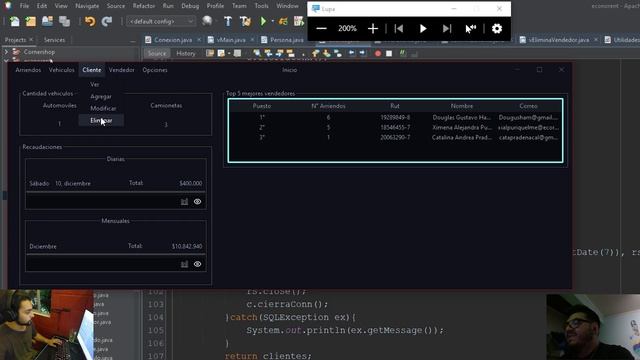Click the Clean and Build hammer-broom icon
640x360 pixels.
245,21
